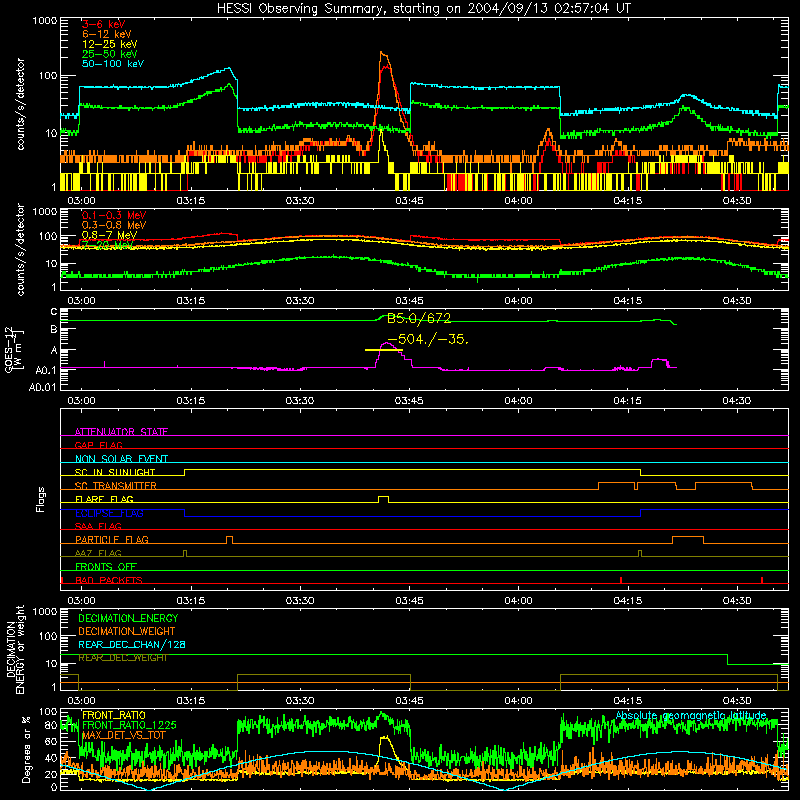The image size is (800, 800).
Task: Click the 0.1-0.3 MeV legend label
Action: click(x=114, y=215)
